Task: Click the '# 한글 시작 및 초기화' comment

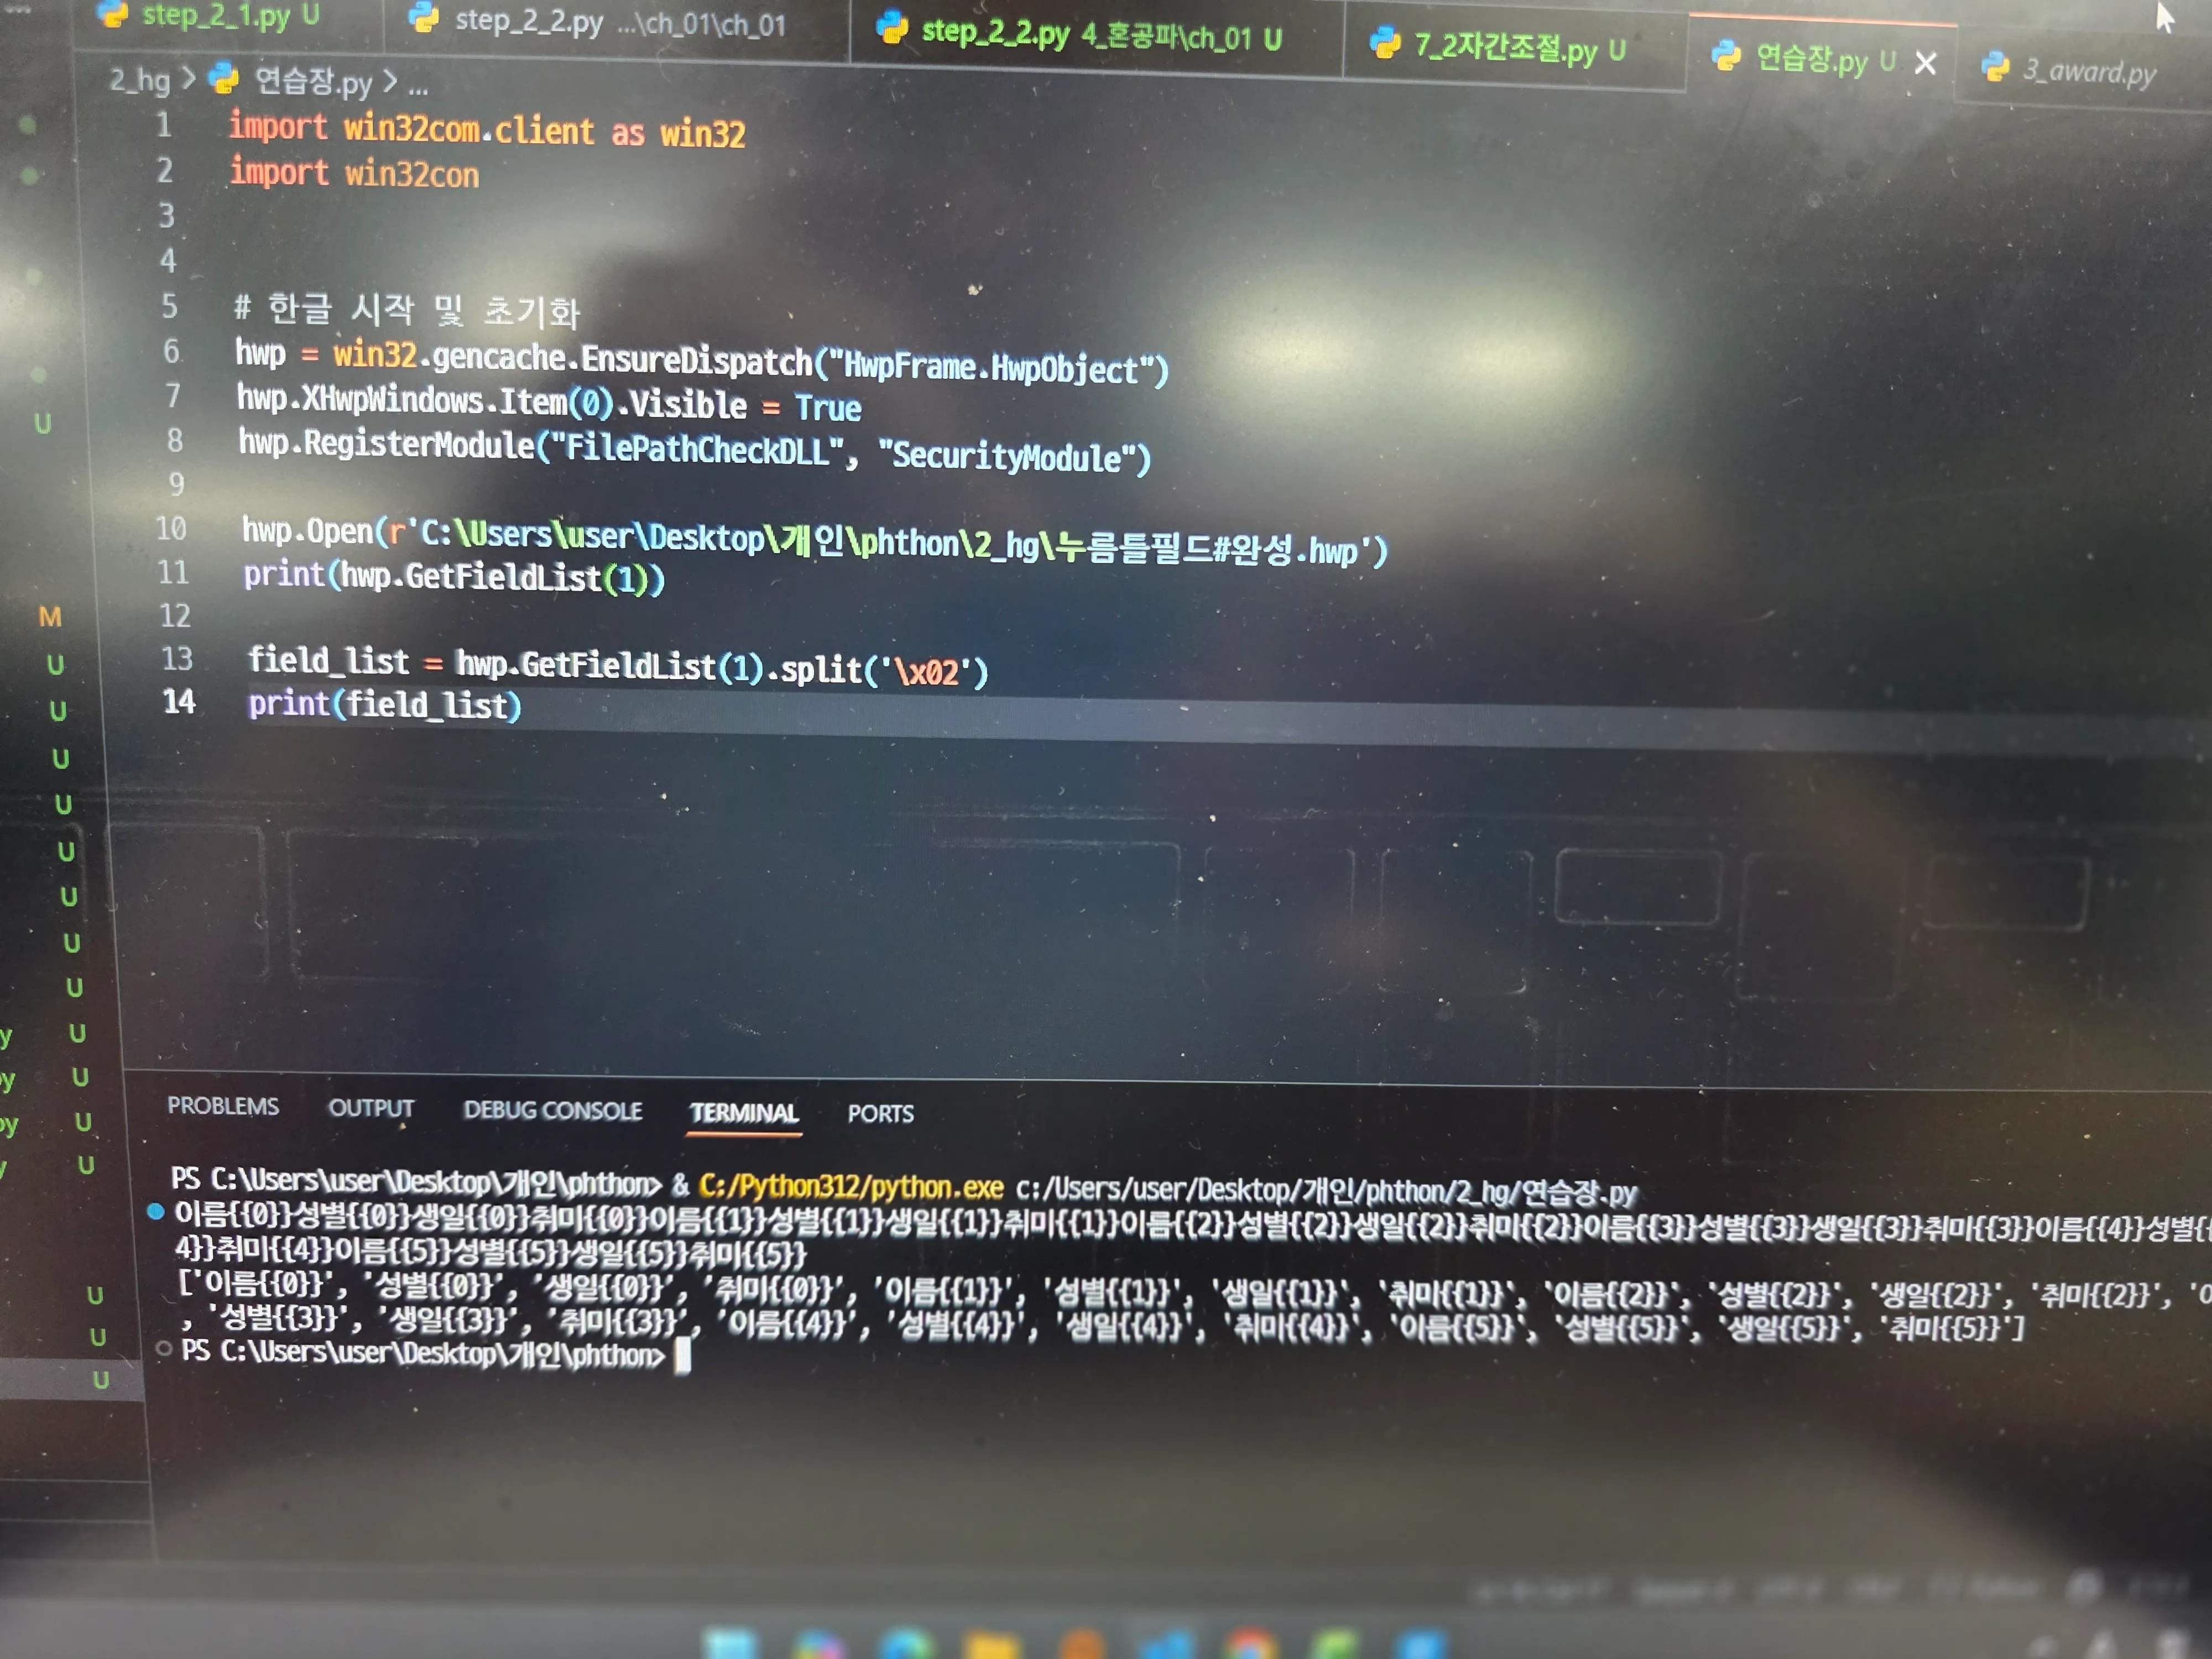Action: click(x=407, y=309)
